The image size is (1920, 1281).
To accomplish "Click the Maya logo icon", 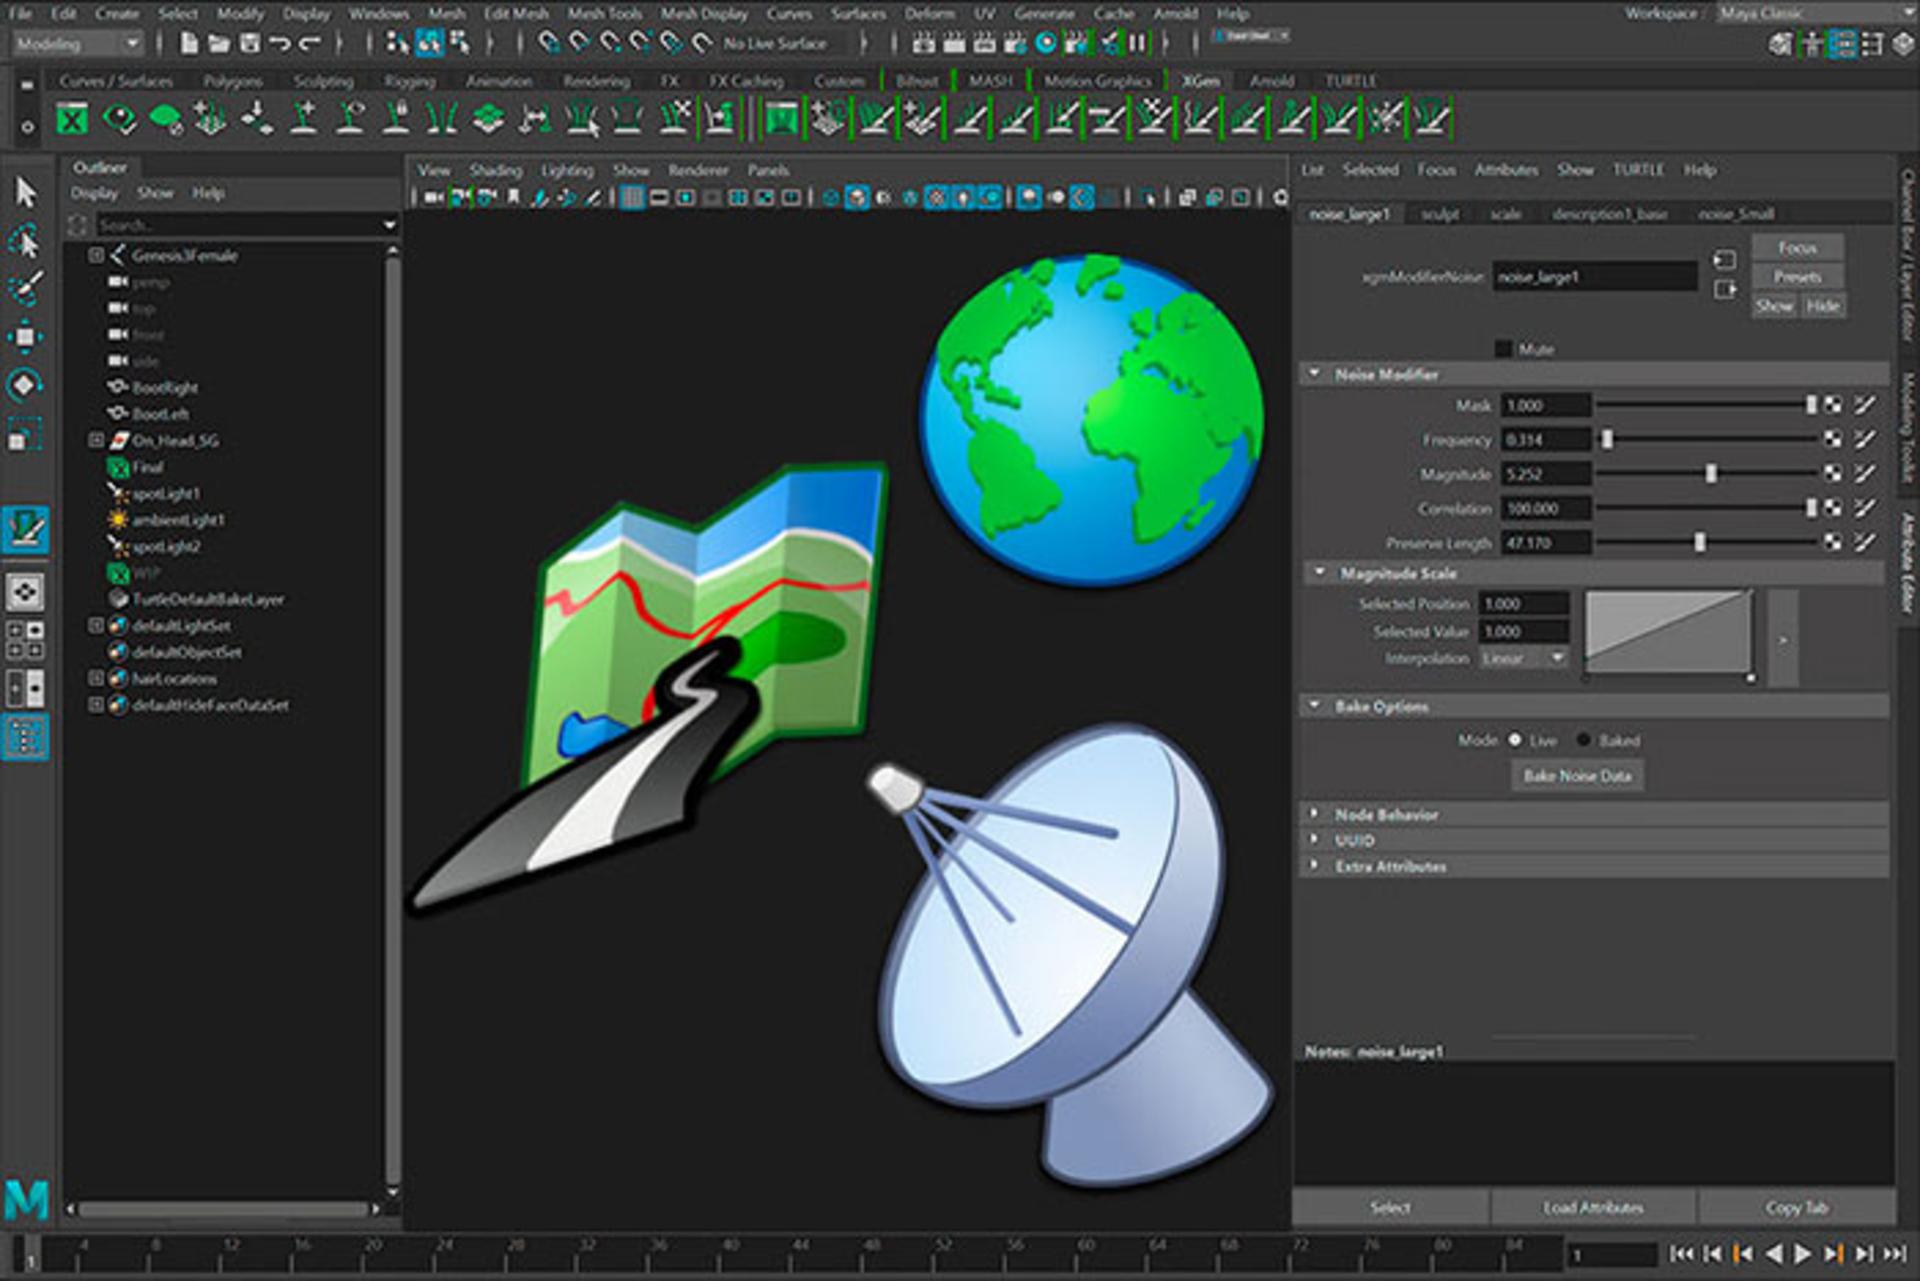I will click(26, 1199).
